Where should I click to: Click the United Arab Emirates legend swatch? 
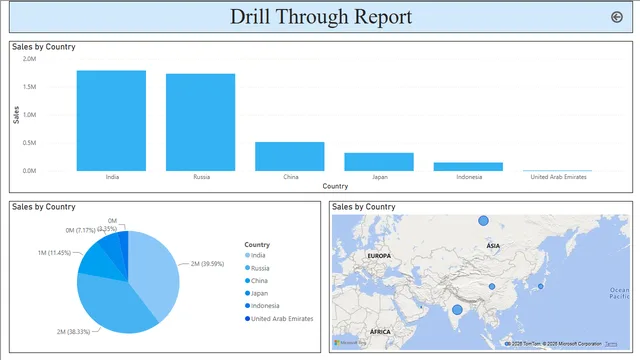(247, 318)
